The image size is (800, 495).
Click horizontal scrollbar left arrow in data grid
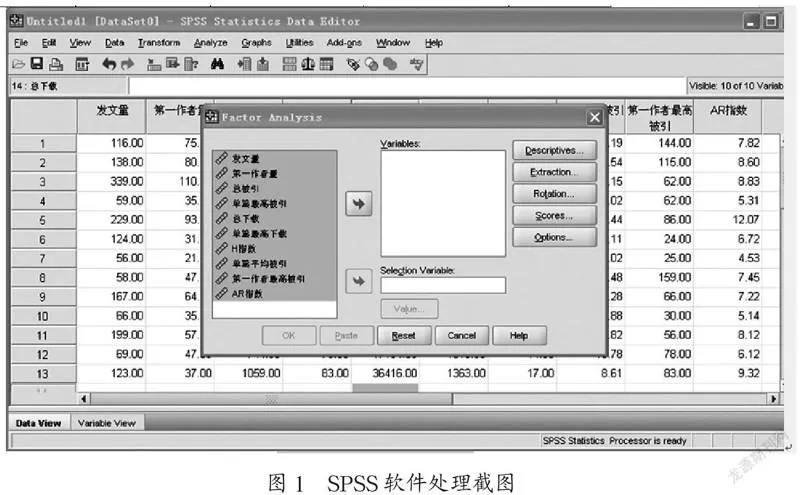[x=84, y=399]
